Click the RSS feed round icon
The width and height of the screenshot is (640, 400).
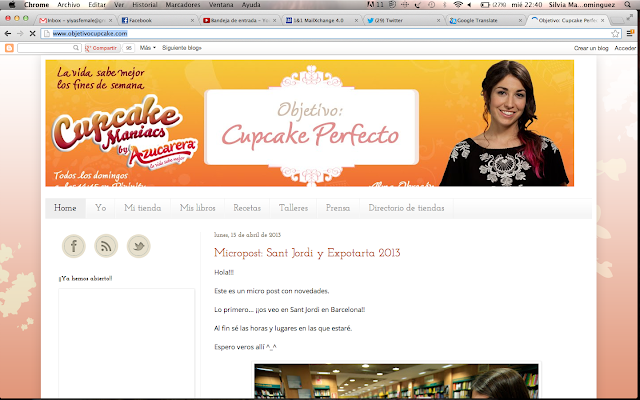click(106, 246)
